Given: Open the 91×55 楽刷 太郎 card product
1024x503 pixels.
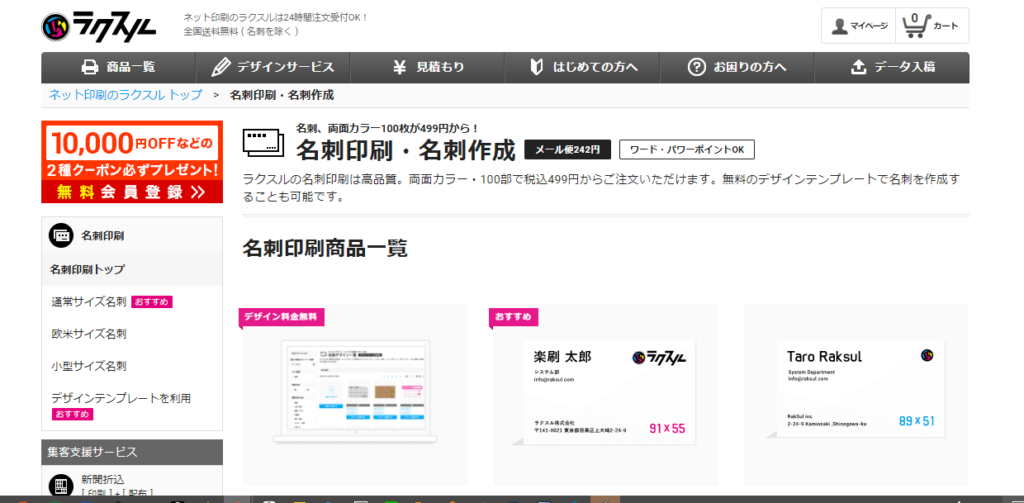Looking at the screenshot, I should [x=605, y=395].
